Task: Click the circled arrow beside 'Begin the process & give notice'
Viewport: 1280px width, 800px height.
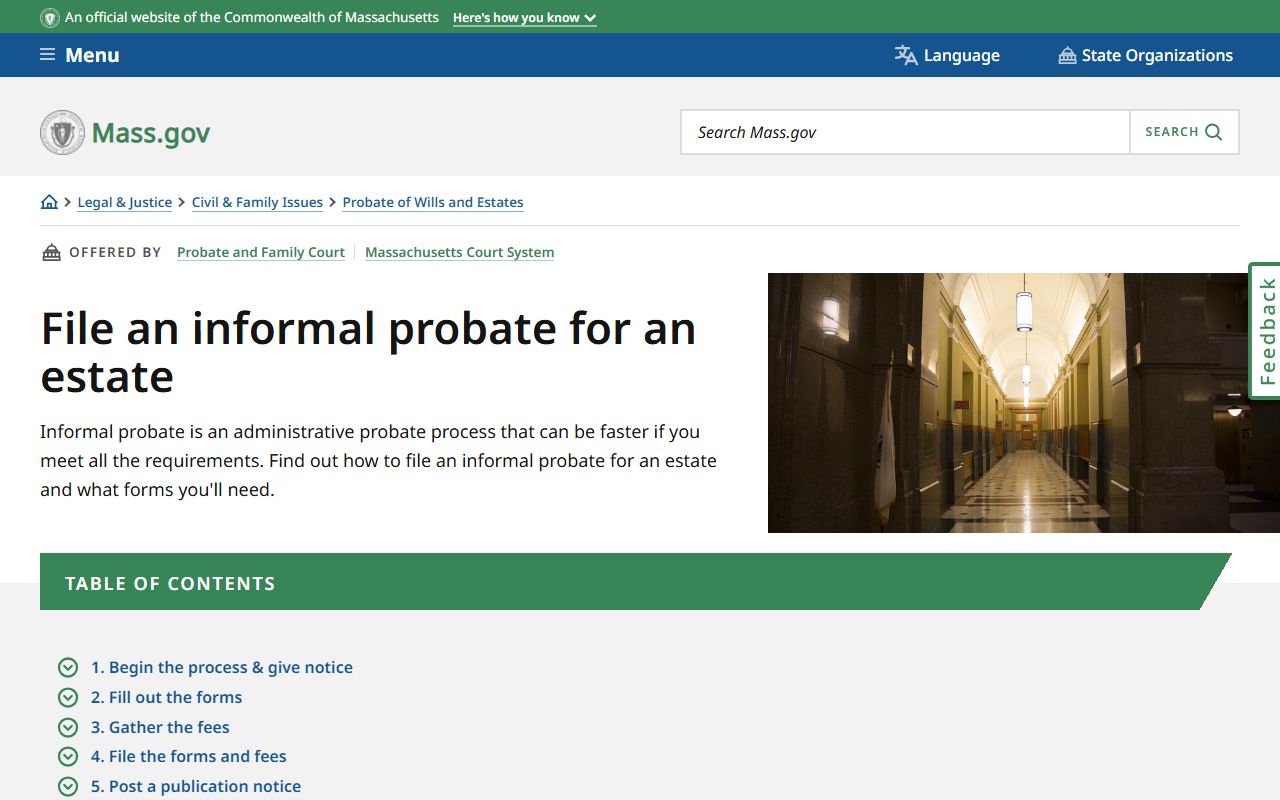Action: 68,667
